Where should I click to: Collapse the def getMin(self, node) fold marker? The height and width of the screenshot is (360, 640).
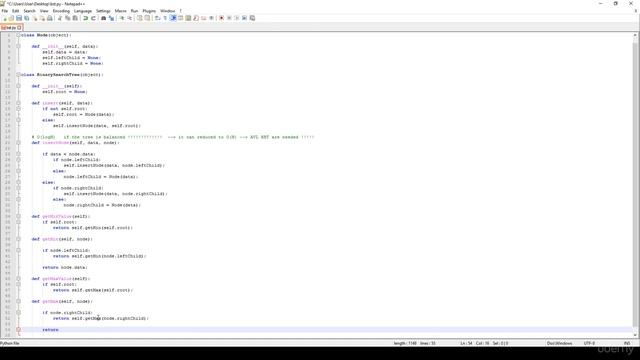(x=18, y=239)
